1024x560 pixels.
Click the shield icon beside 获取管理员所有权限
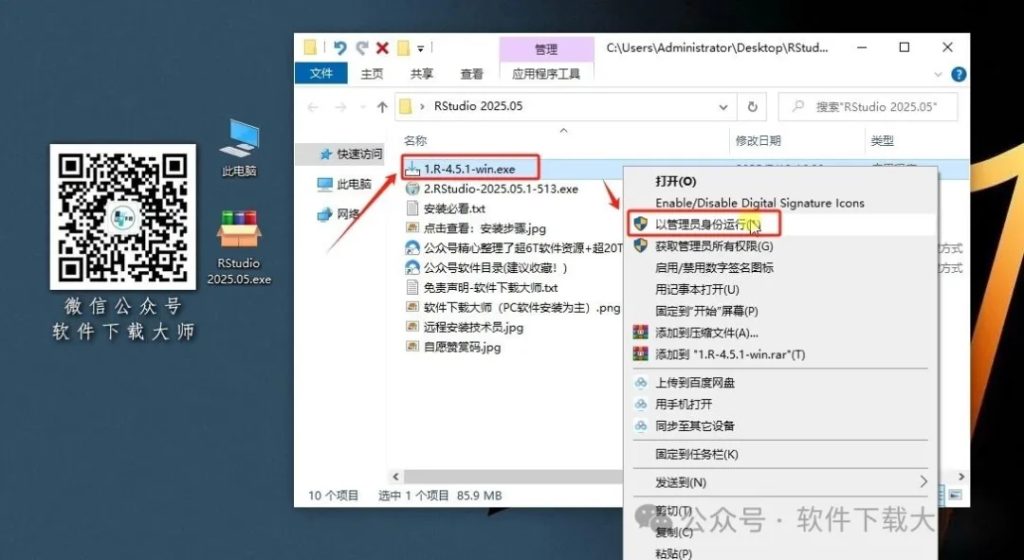coord(640,245)
